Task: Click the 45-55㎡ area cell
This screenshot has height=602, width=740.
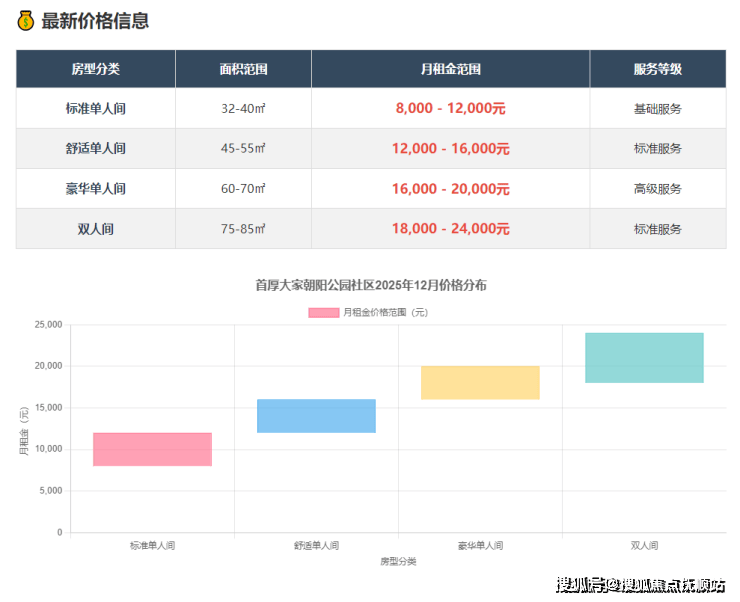Action: coord(243,148)
